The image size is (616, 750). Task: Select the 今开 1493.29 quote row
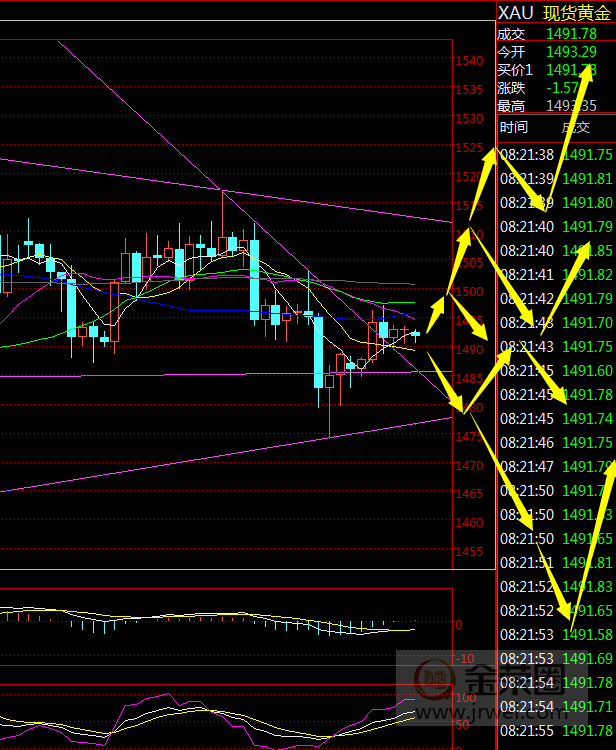pos(555,51)
